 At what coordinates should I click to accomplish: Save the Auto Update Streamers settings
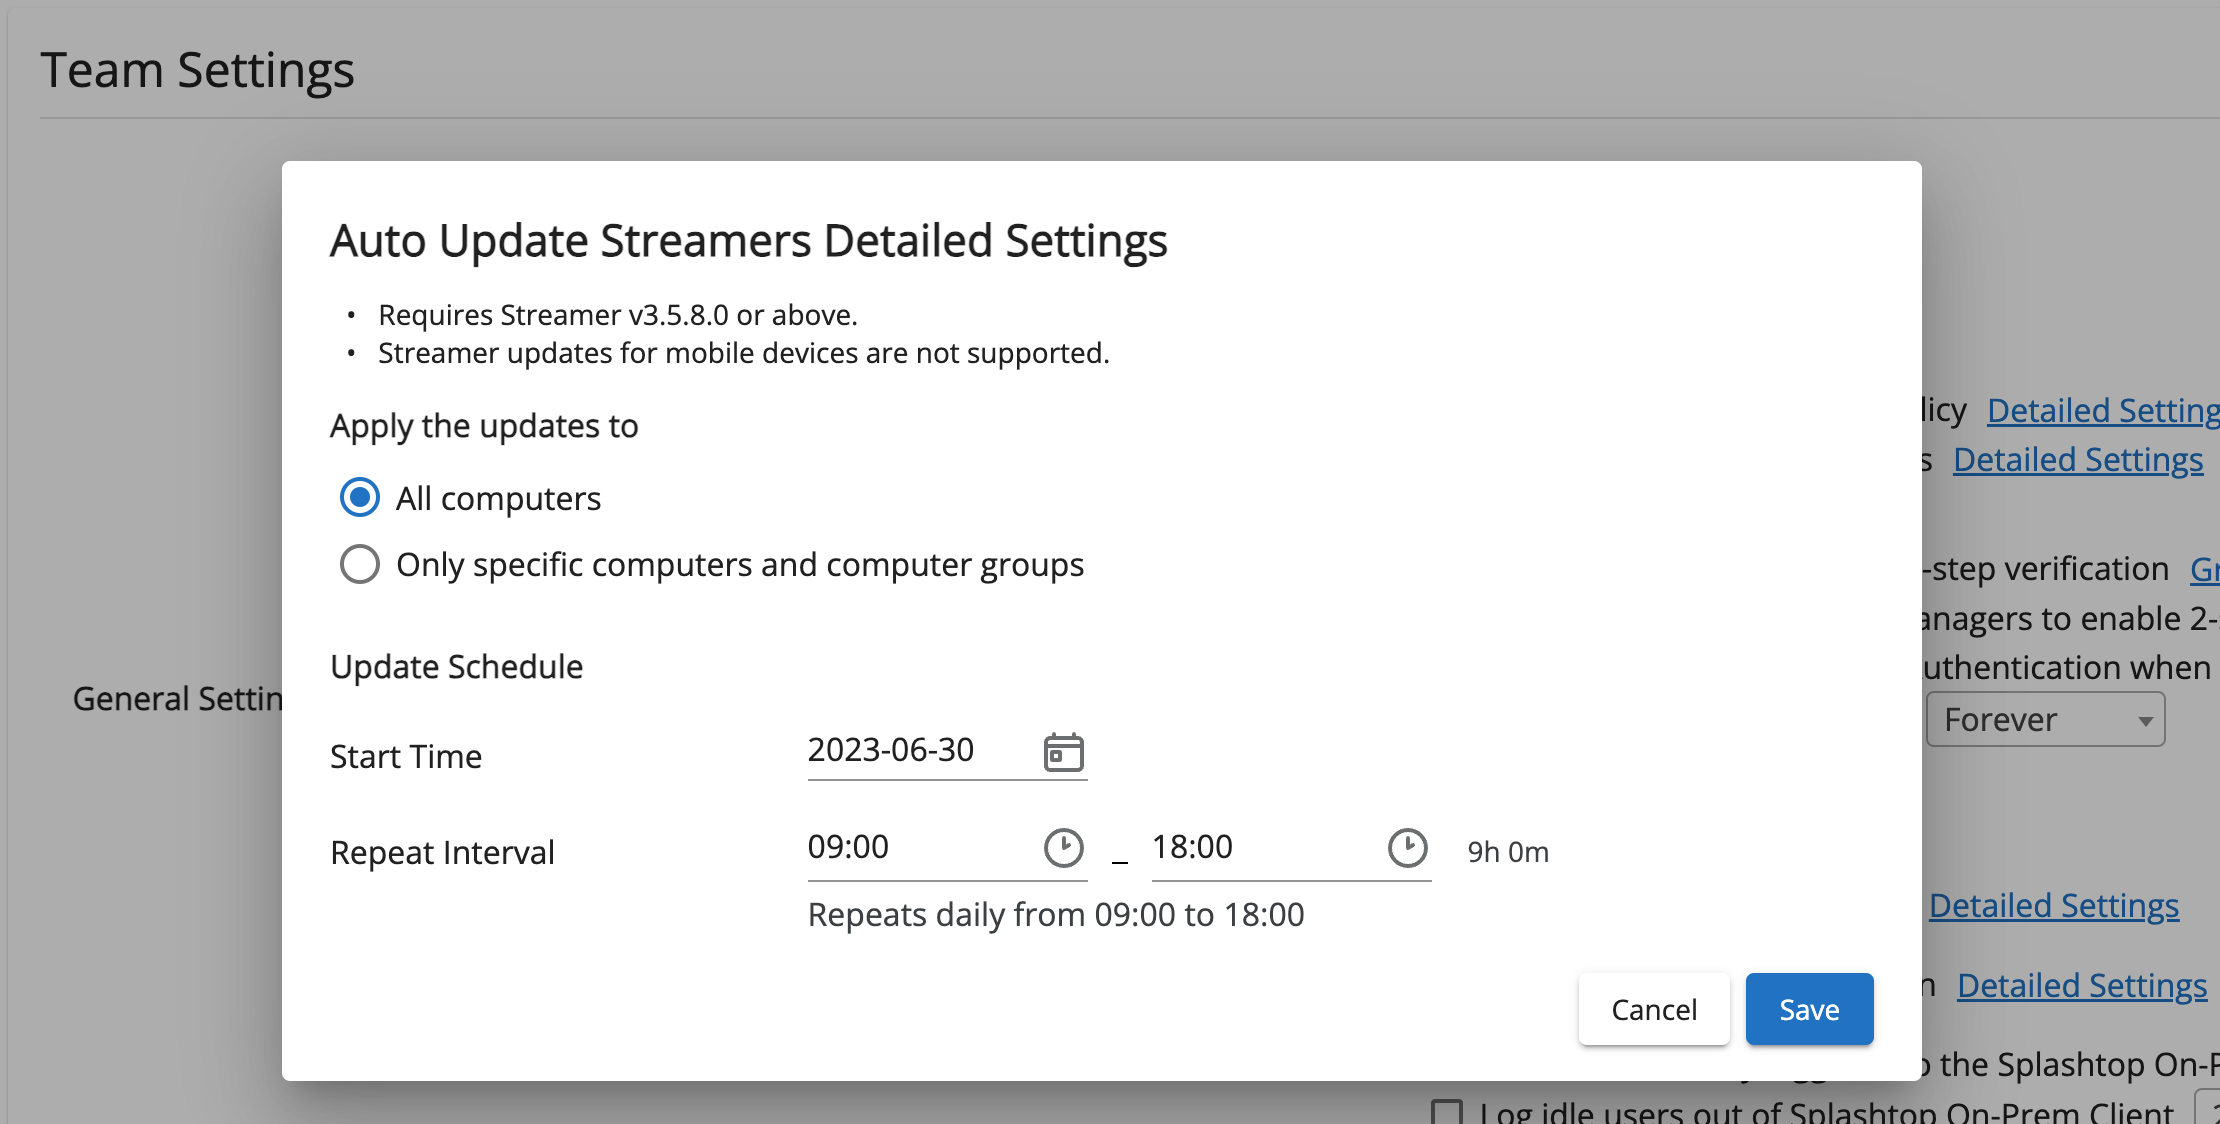(1809, 1009)
